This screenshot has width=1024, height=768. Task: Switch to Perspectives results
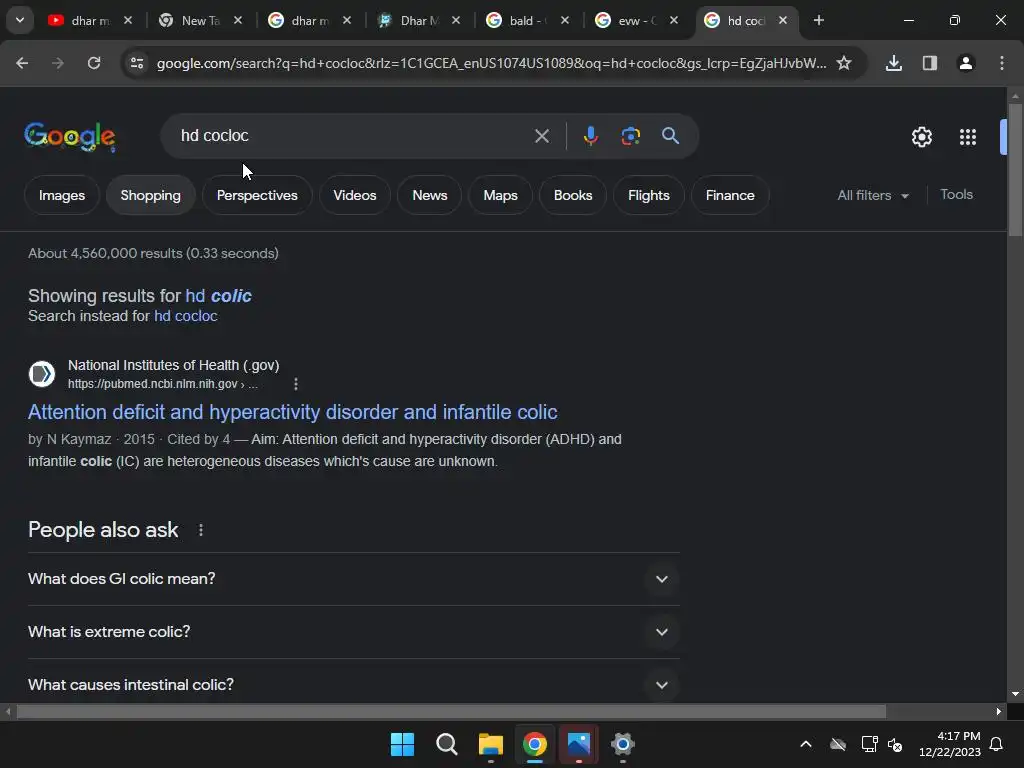[257, 195]
